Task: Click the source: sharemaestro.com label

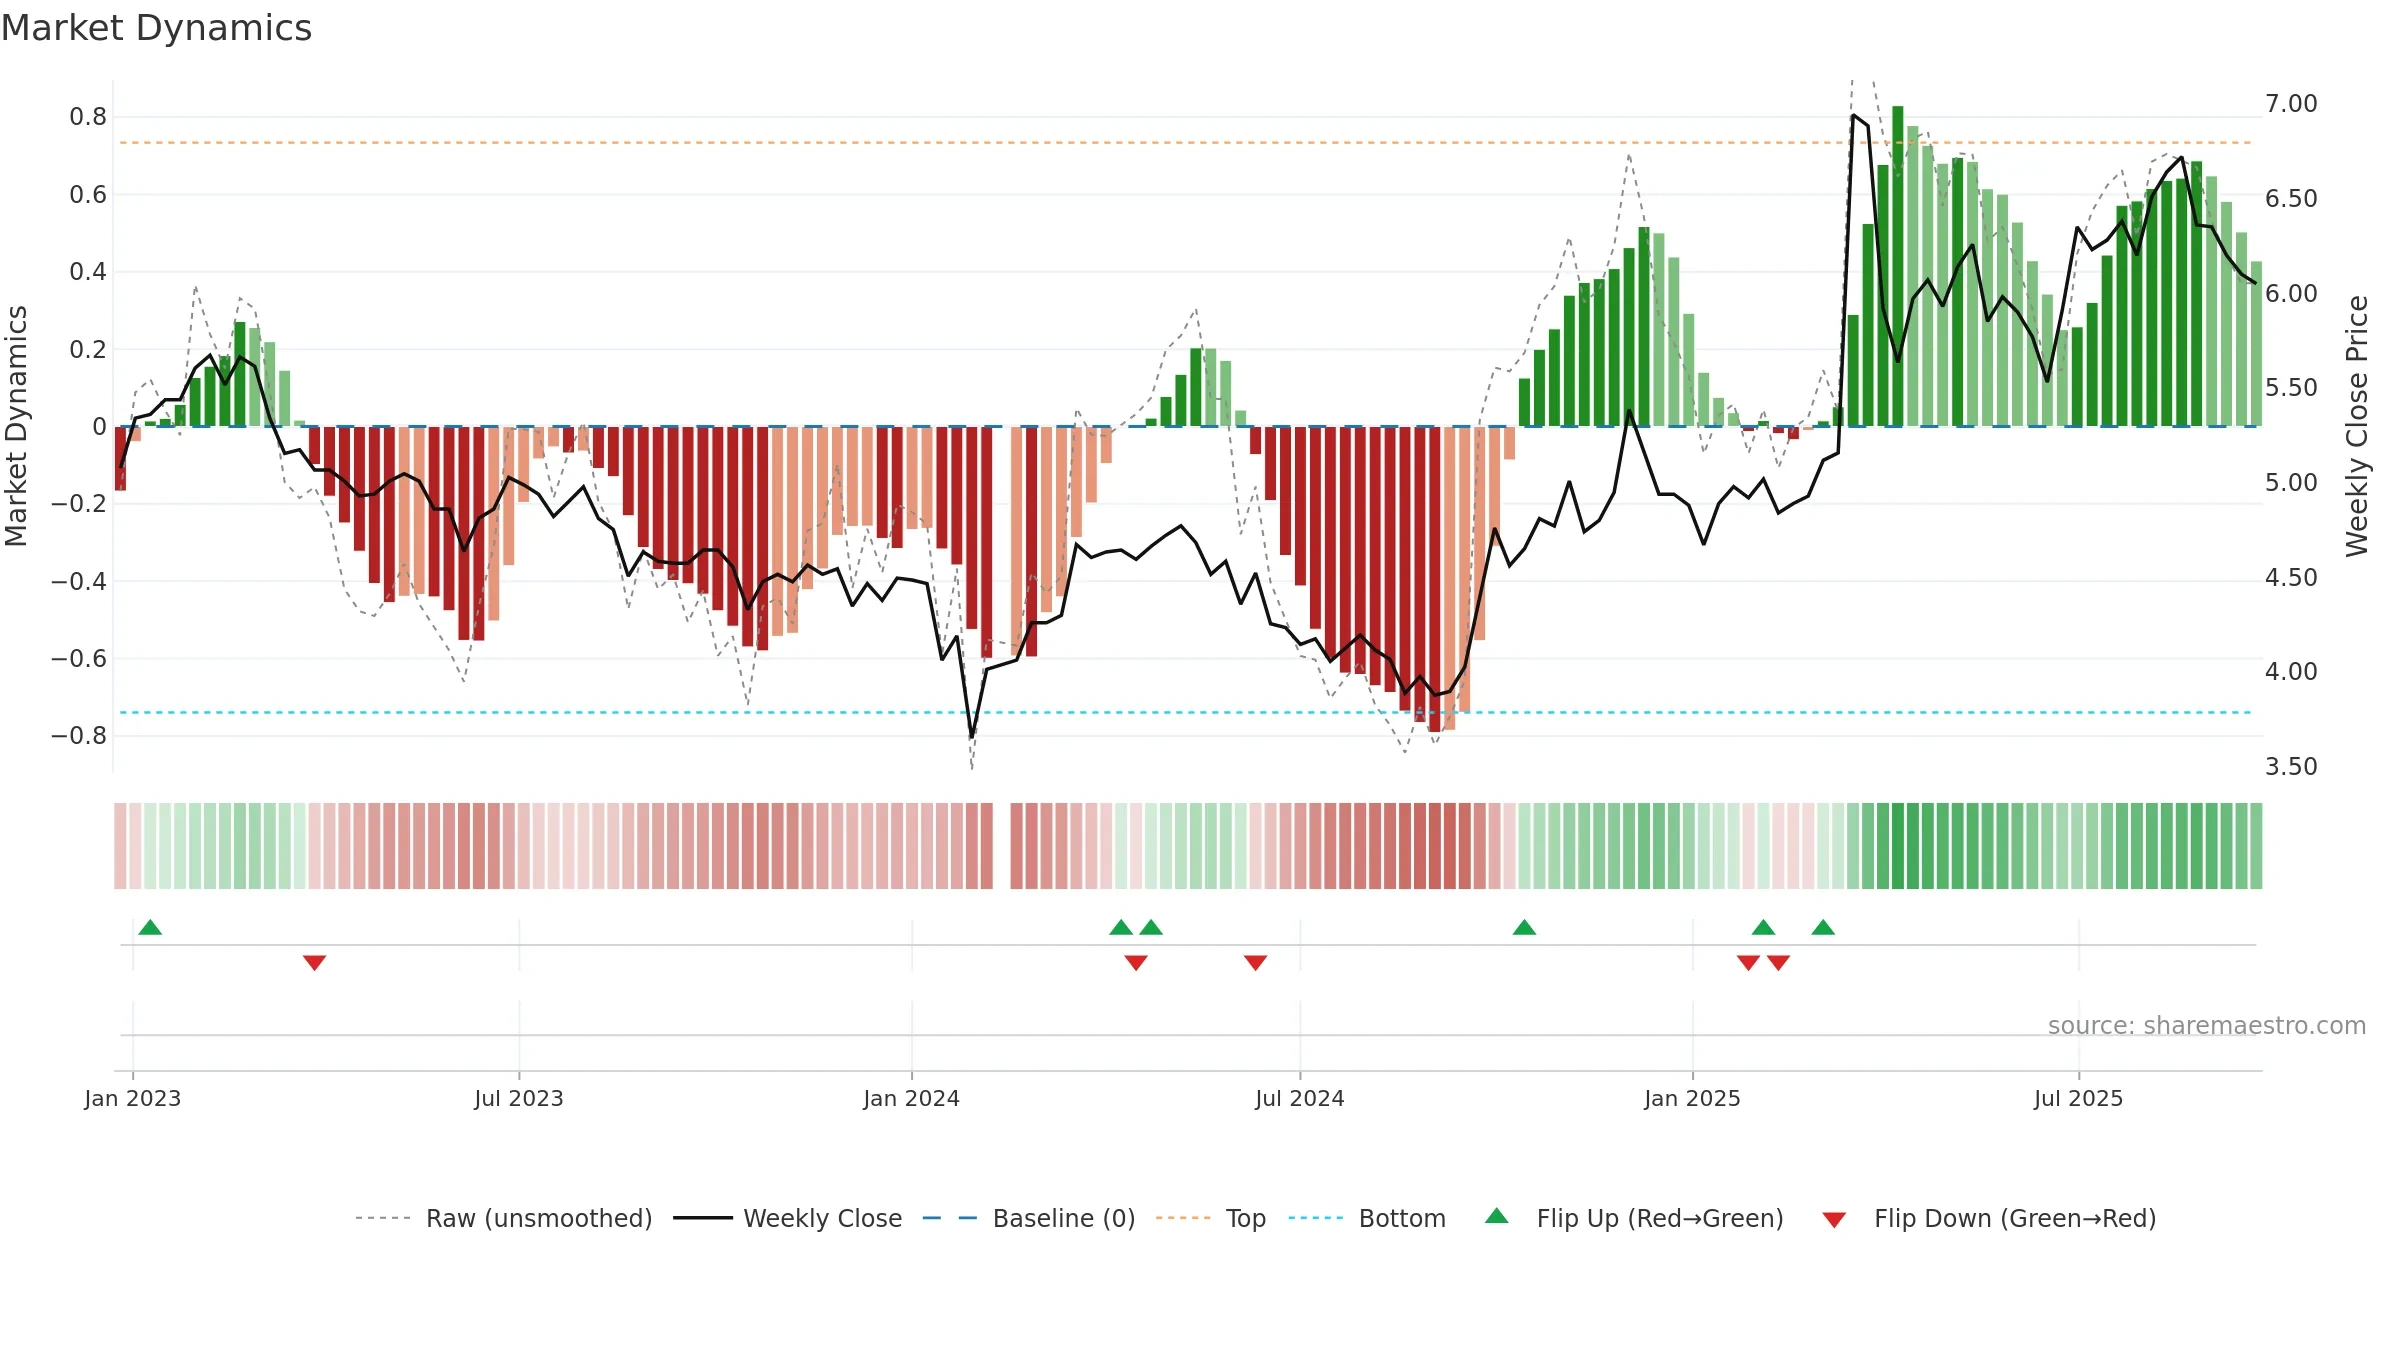Action: [2207, 1026]
